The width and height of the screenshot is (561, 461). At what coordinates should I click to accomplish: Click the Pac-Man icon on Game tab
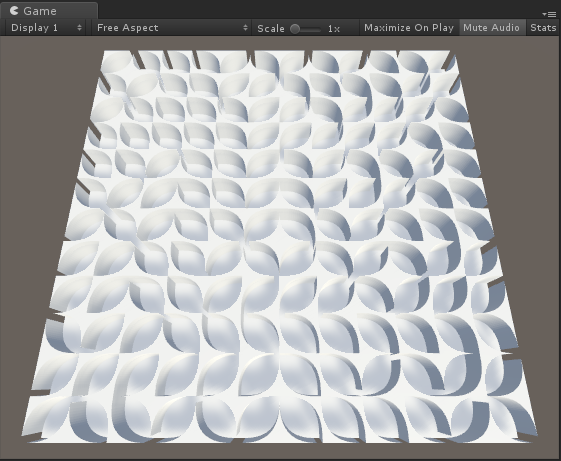[x=14, y=10]
